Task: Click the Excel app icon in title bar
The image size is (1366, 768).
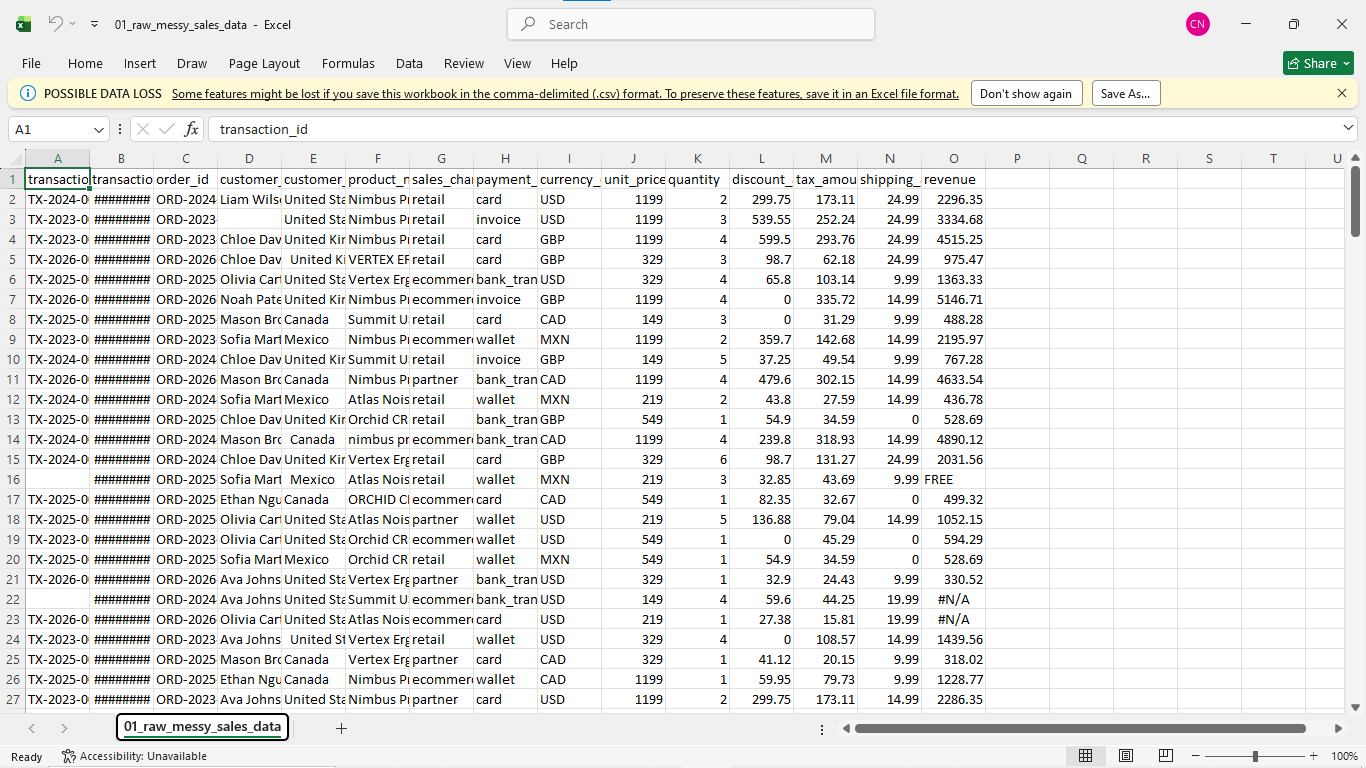Action: point(23,24)
